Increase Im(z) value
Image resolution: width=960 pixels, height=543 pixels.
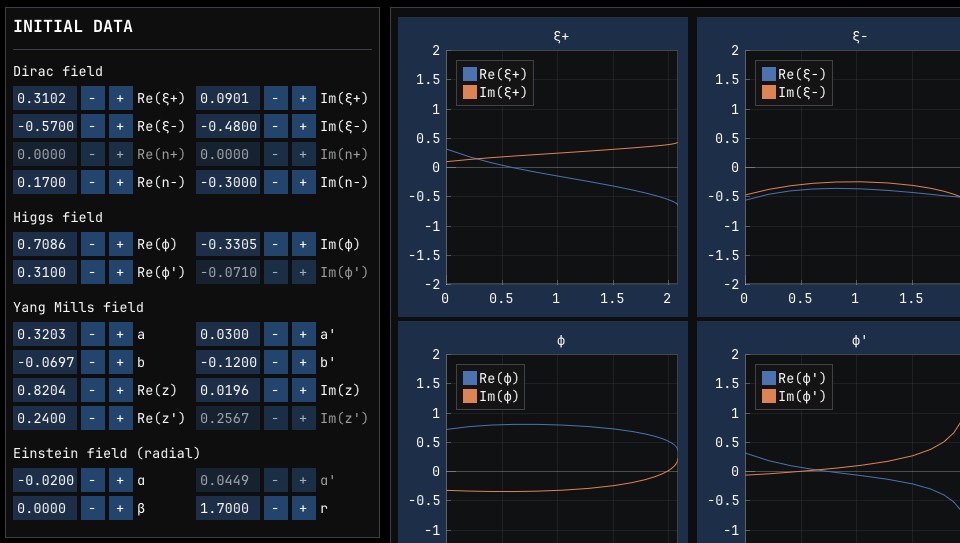tap(304, 390)
